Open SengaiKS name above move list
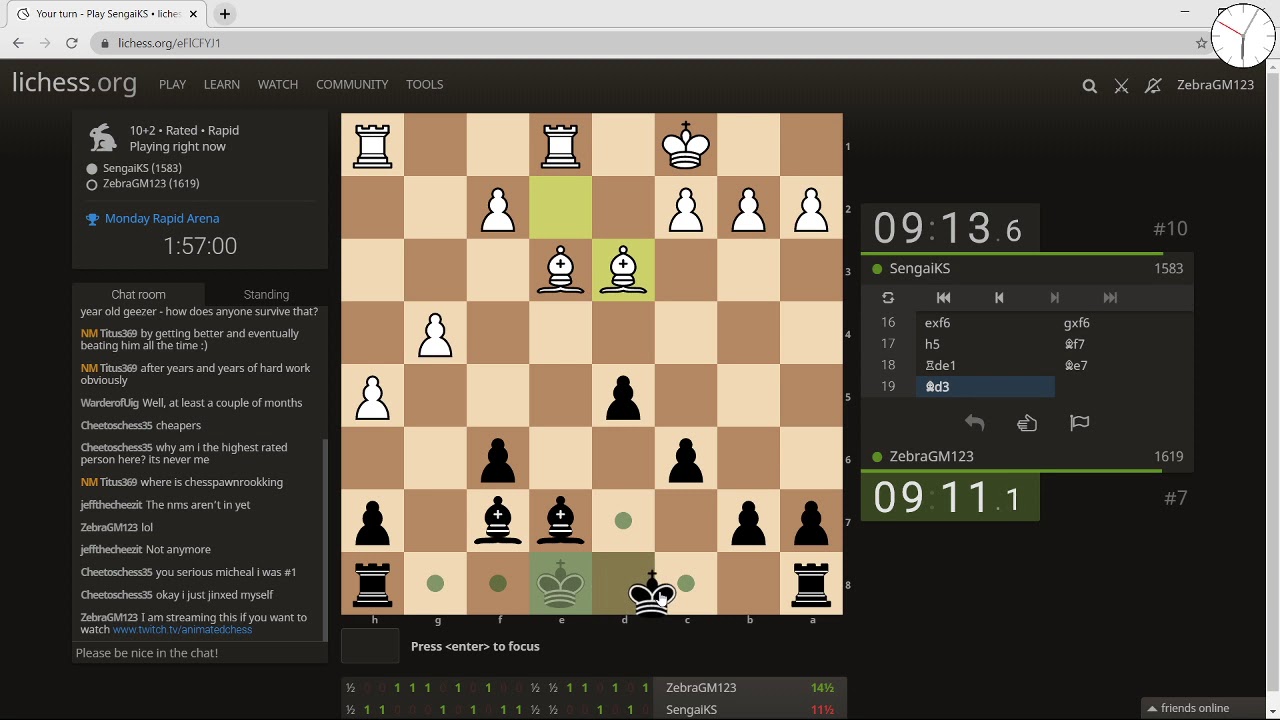Image resolution: width=1280 pixels, height=720 pixels. click(x=919, y=268)
